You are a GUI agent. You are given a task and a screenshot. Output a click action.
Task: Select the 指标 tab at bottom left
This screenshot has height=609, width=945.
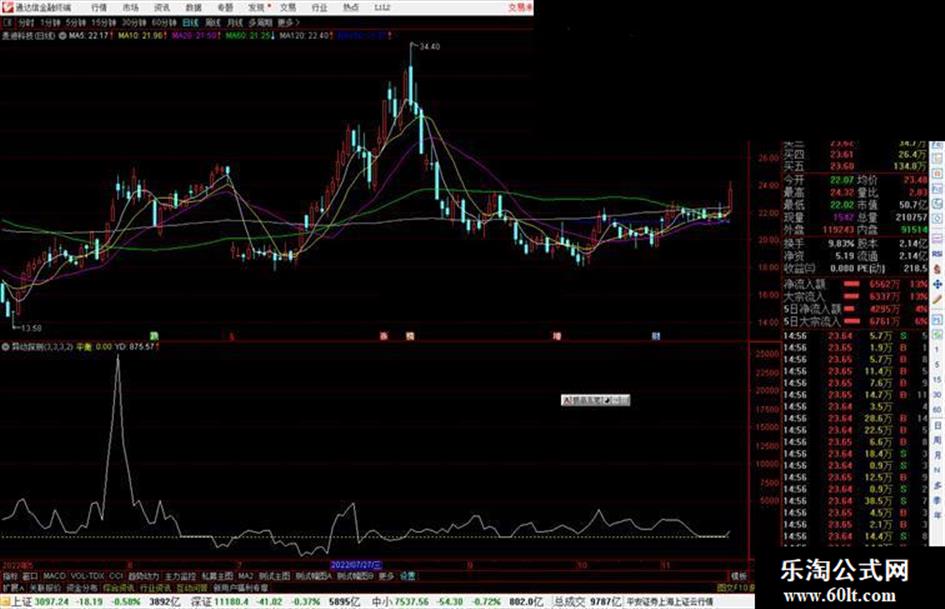tap(10, 576)
